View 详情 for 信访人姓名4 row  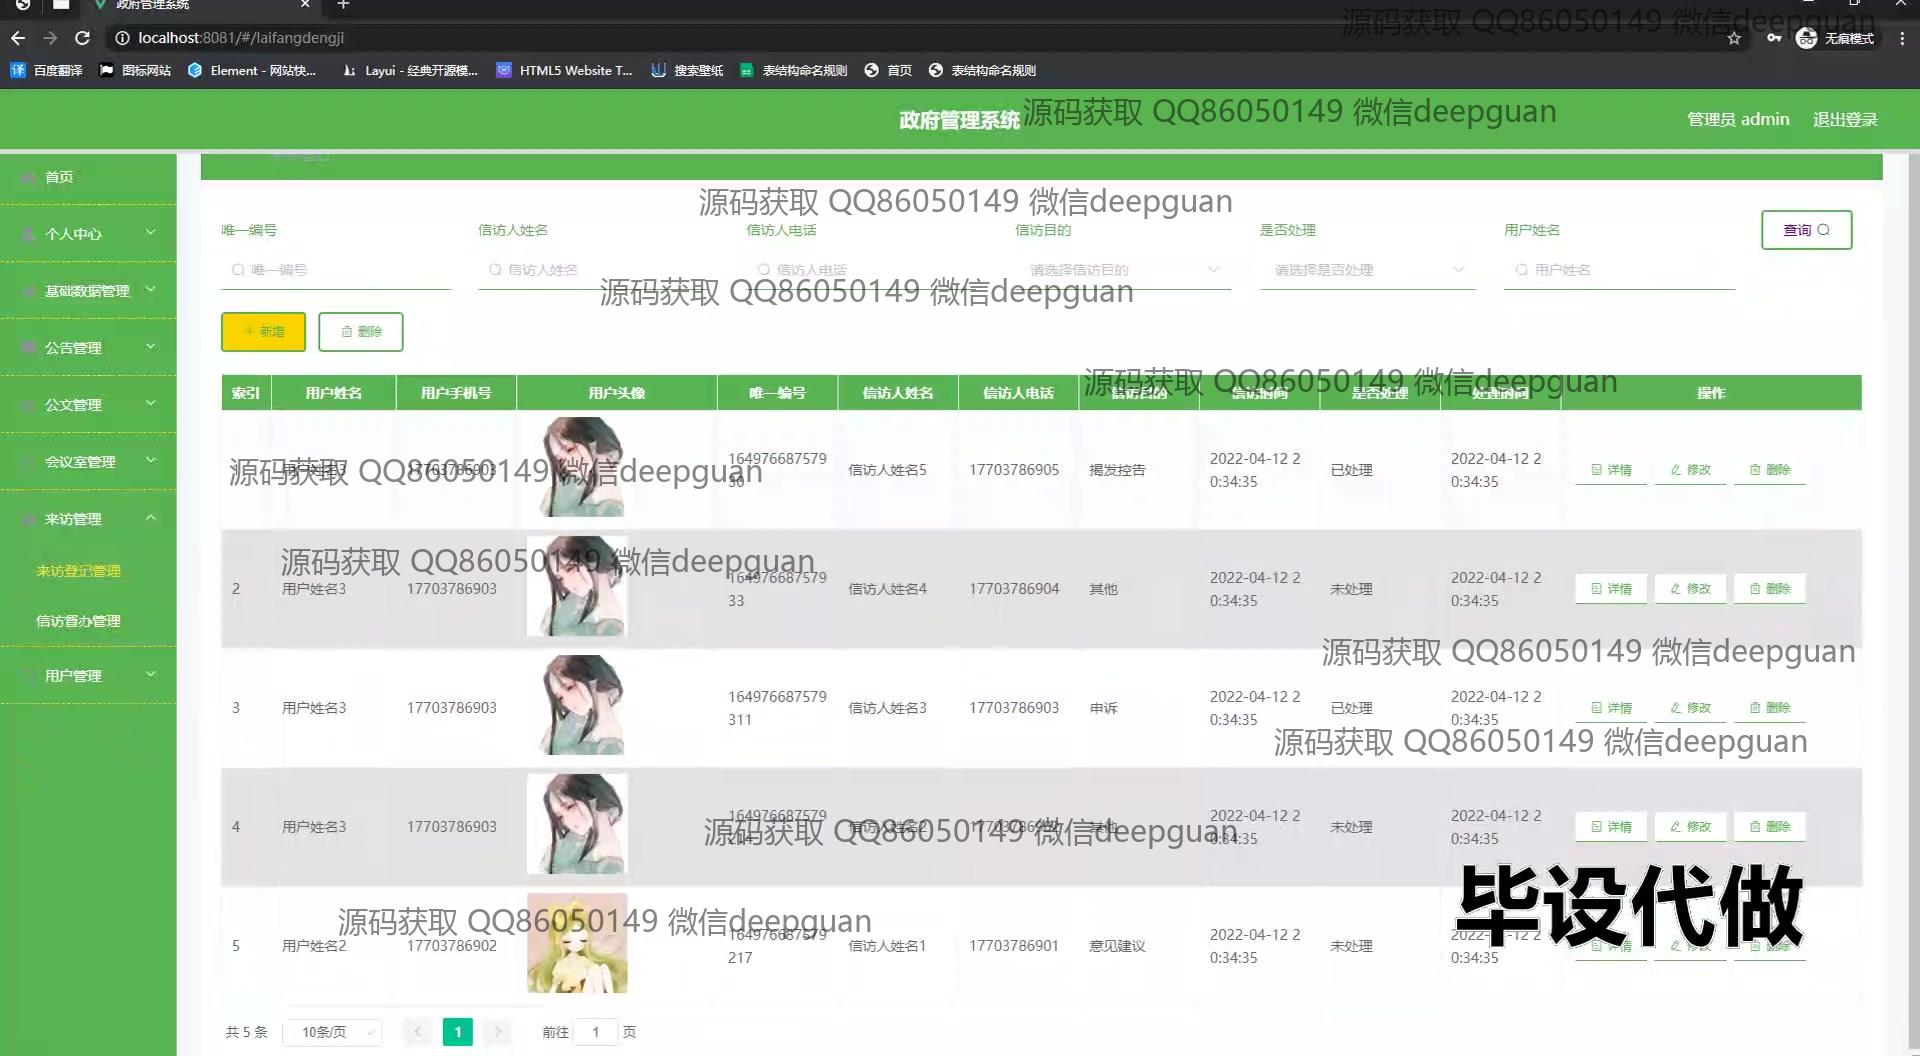click(1611, 589)
